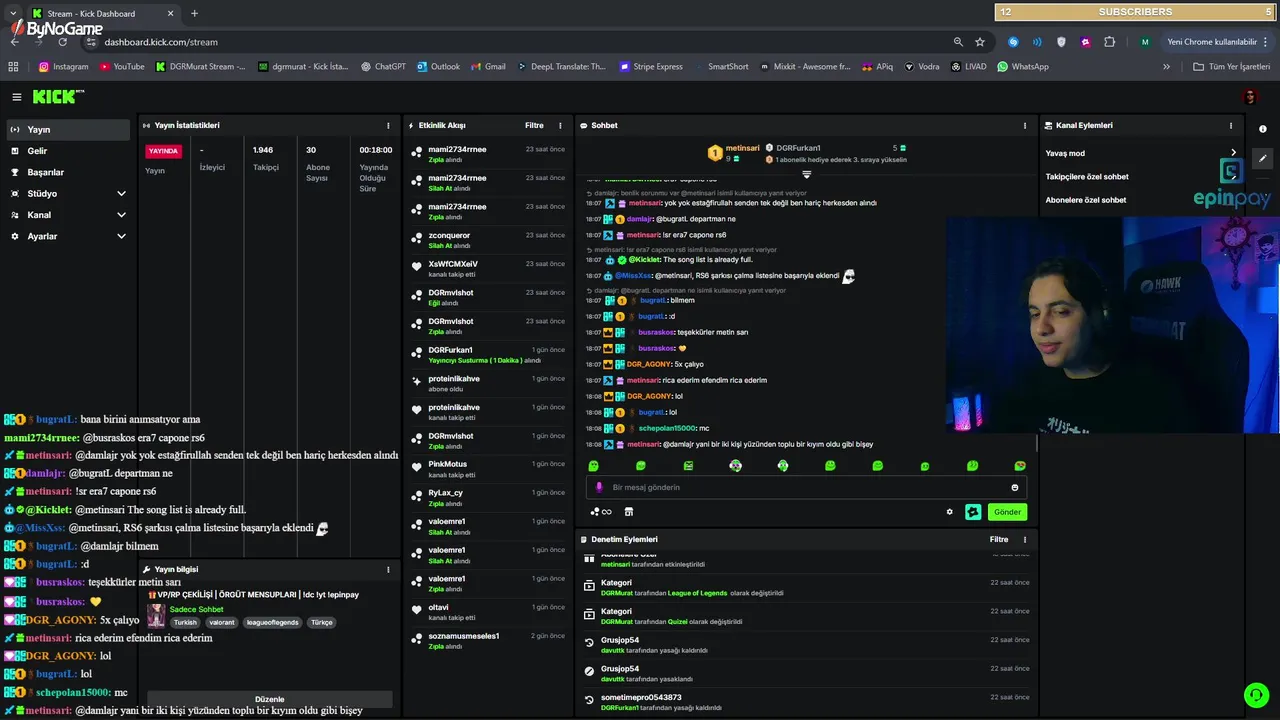The height and width of the screenshot is (720, 1280).
Task: Click the Bir mesaj gönderin field
Action: click(806, 488)
